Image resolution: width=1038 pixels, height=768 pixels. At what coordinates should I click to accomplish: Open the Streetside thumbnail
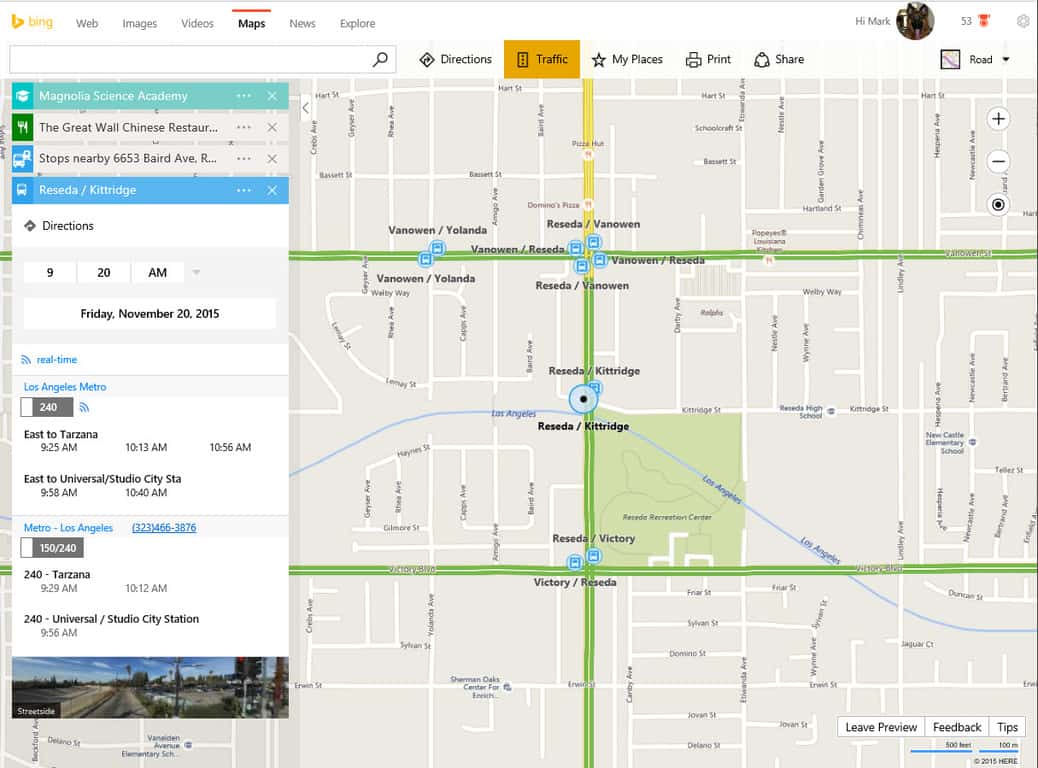(150, 687)
